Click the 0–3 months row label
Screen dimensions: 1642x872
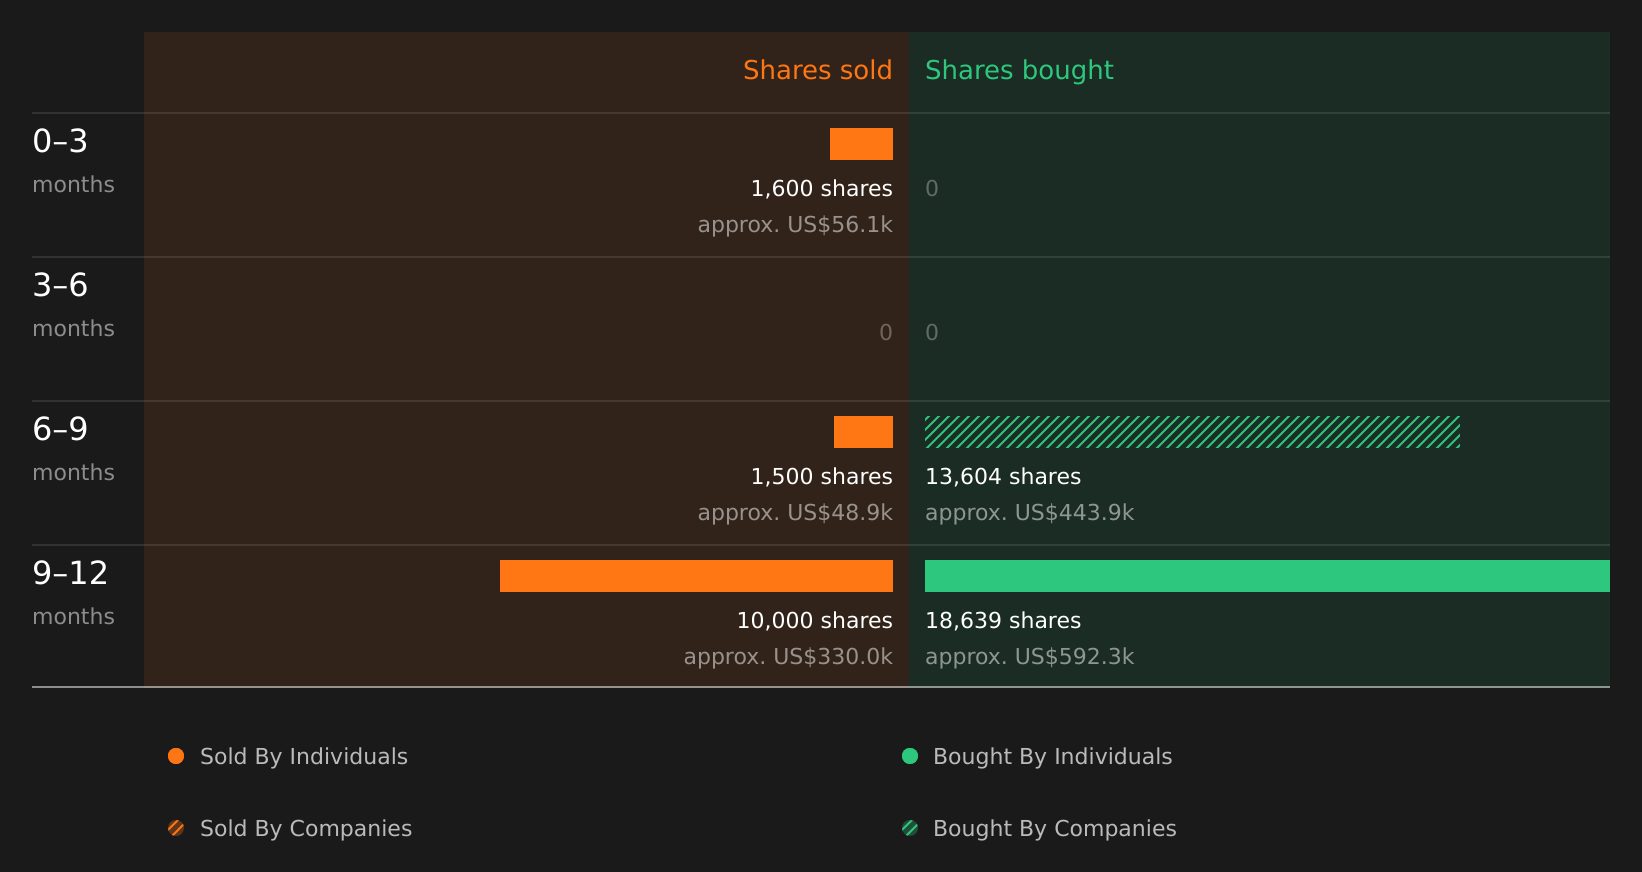73,160
